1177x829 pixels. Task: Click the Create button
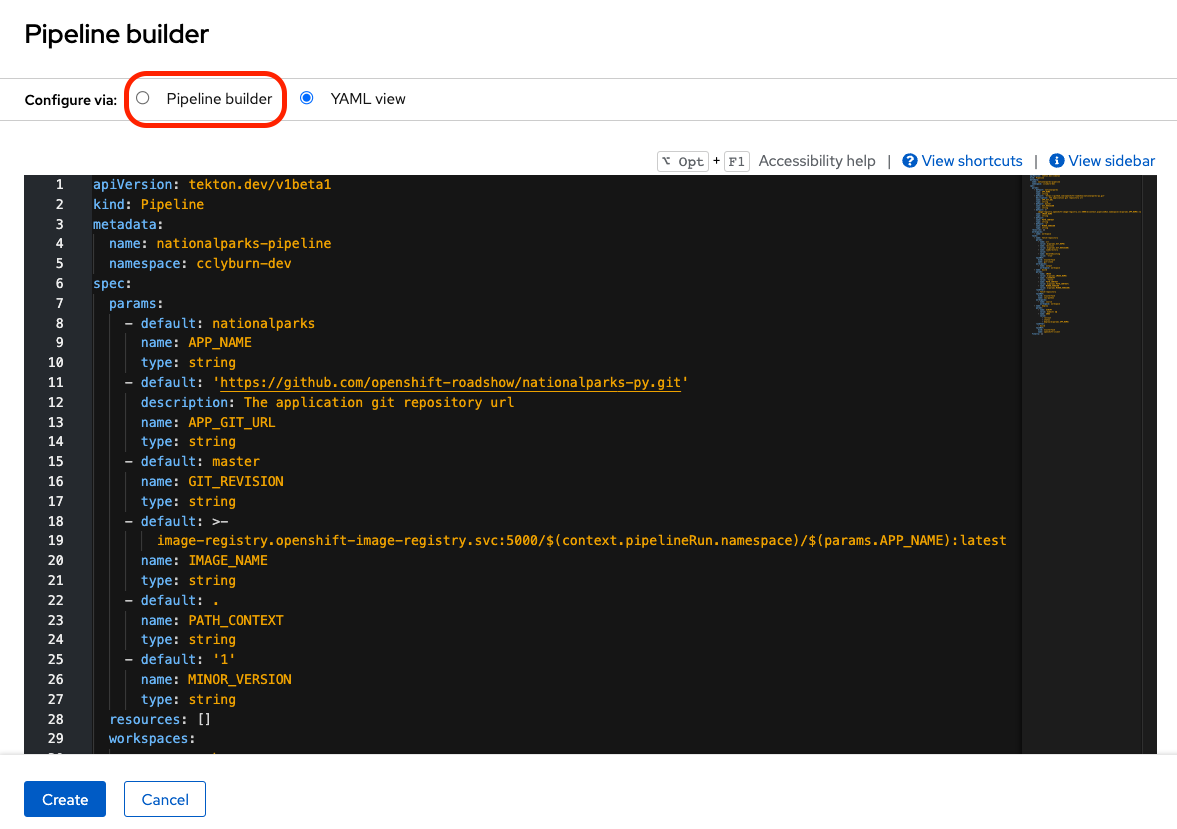(x=65, y=799)
